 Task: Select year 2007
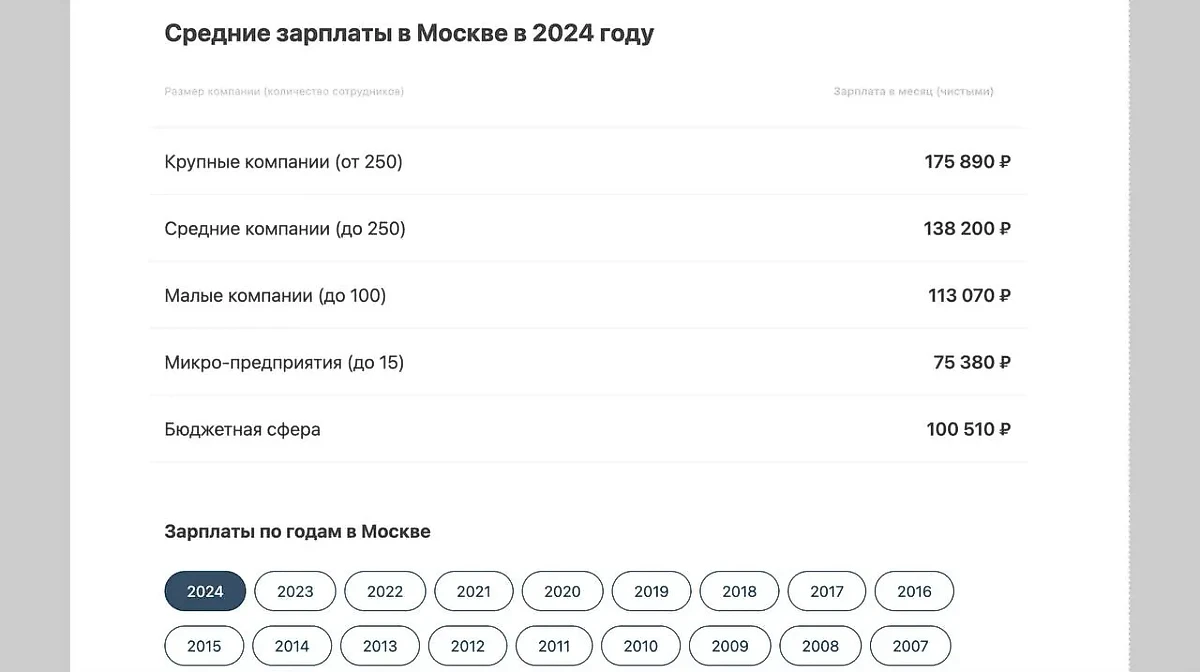point(910,646)
